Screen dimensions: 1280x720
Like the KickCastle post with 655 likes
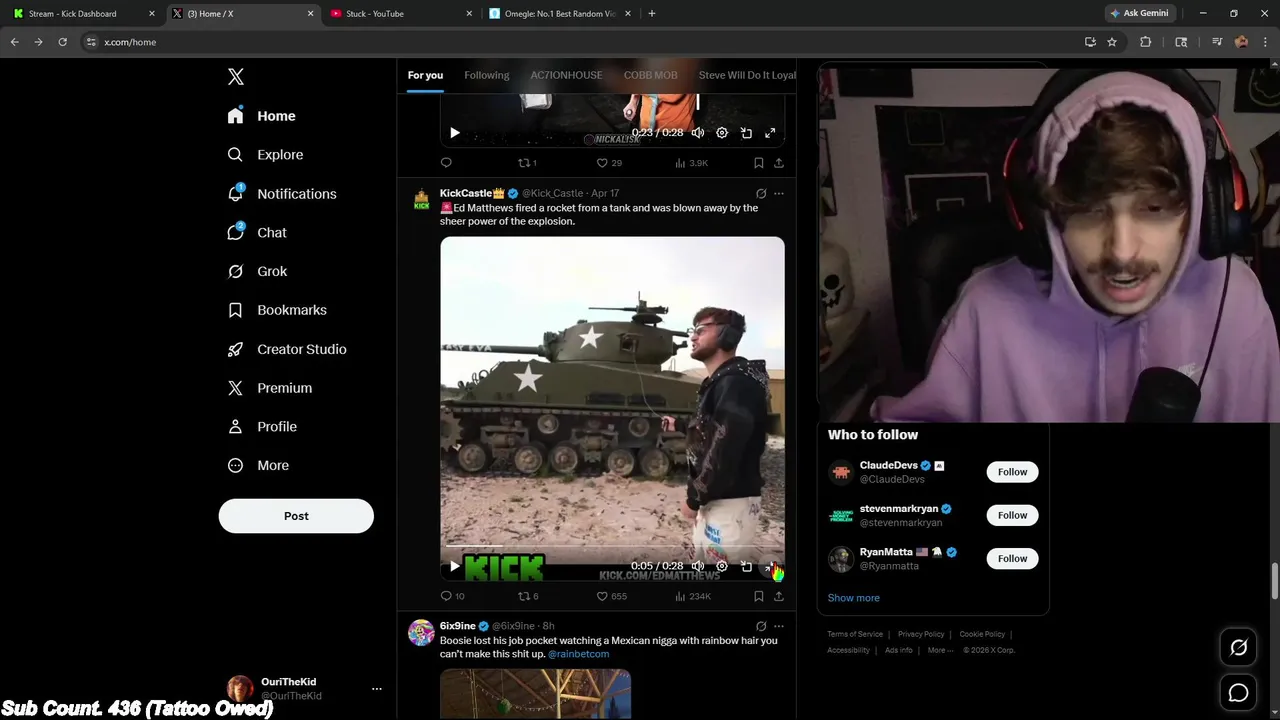[x=611, y=596]
